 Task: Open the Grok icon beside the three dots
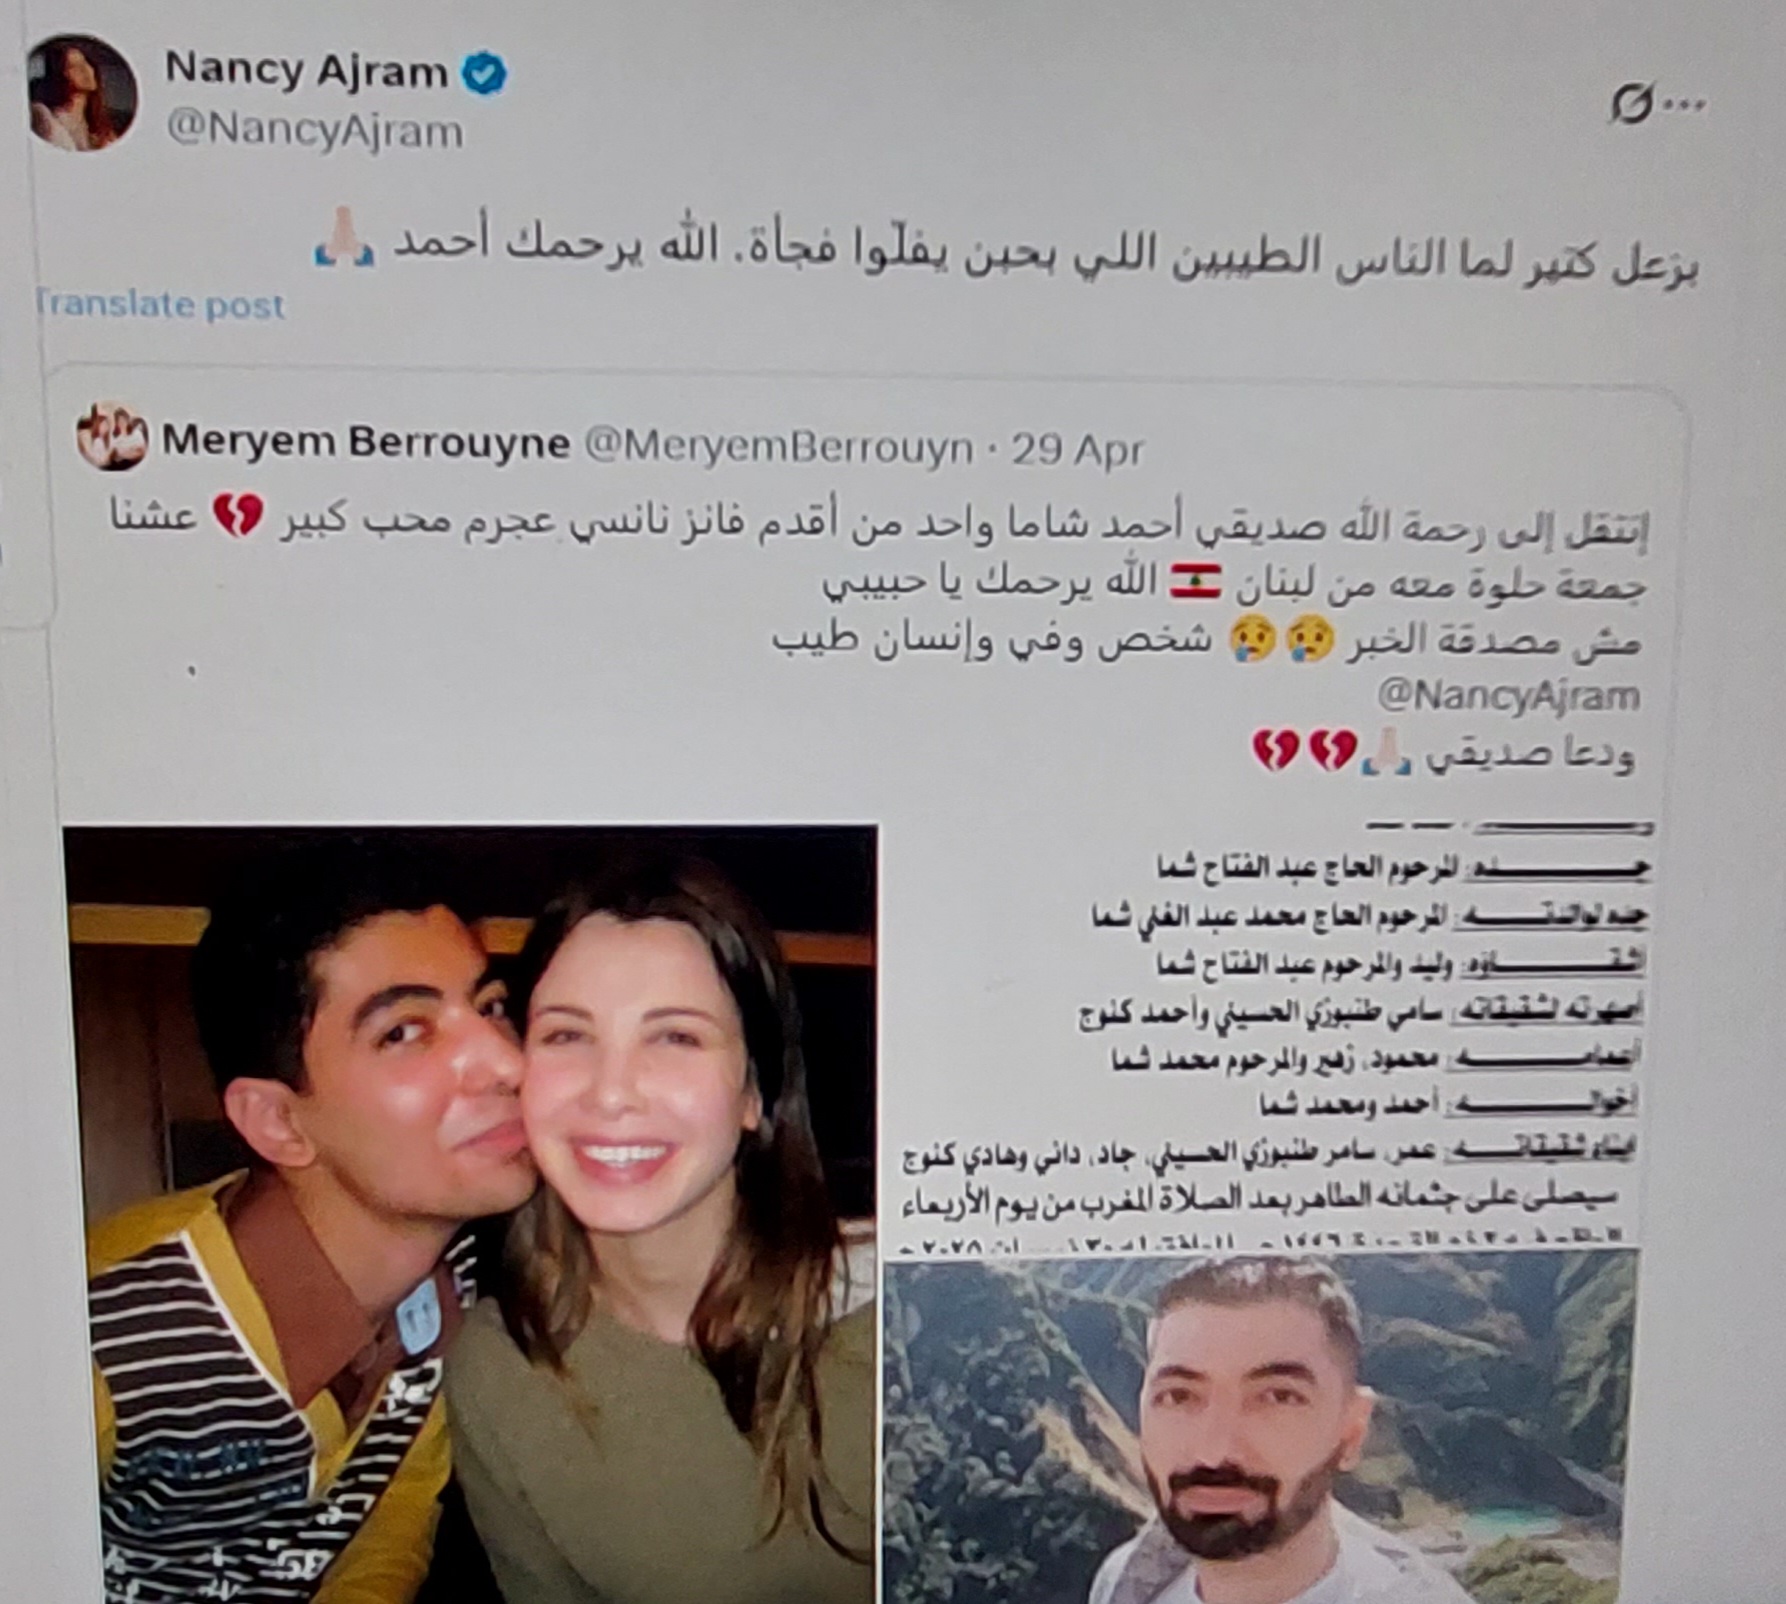1631,103
